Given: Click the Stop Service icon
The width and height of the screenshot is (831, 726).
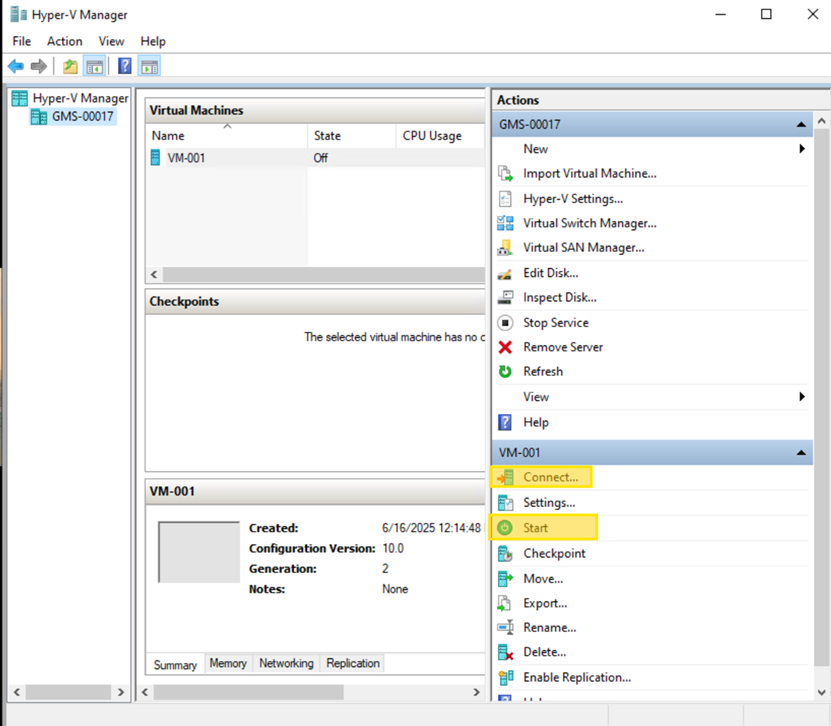Looking at the screenshot, I should click(x=505, y=323).
